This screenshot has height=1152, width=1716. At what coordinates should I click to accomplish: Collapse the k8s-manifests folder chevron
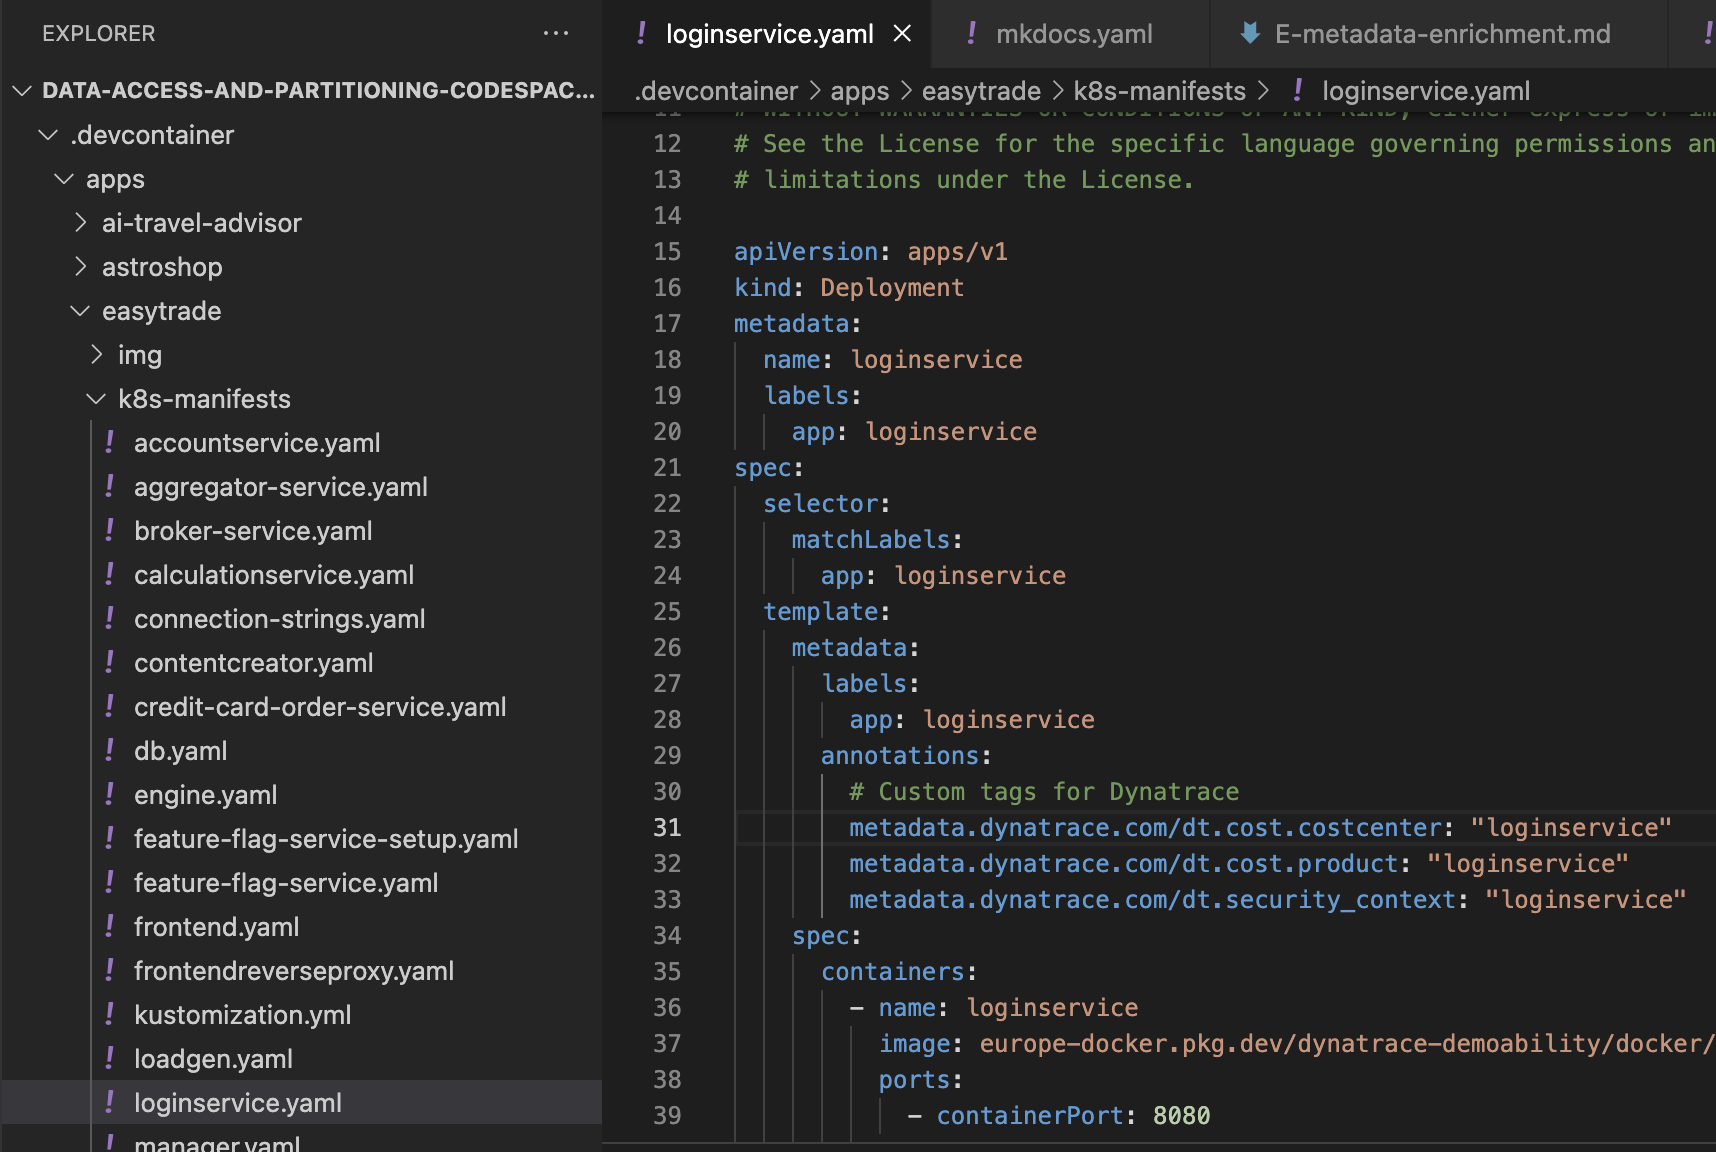(x=96, y=399)
